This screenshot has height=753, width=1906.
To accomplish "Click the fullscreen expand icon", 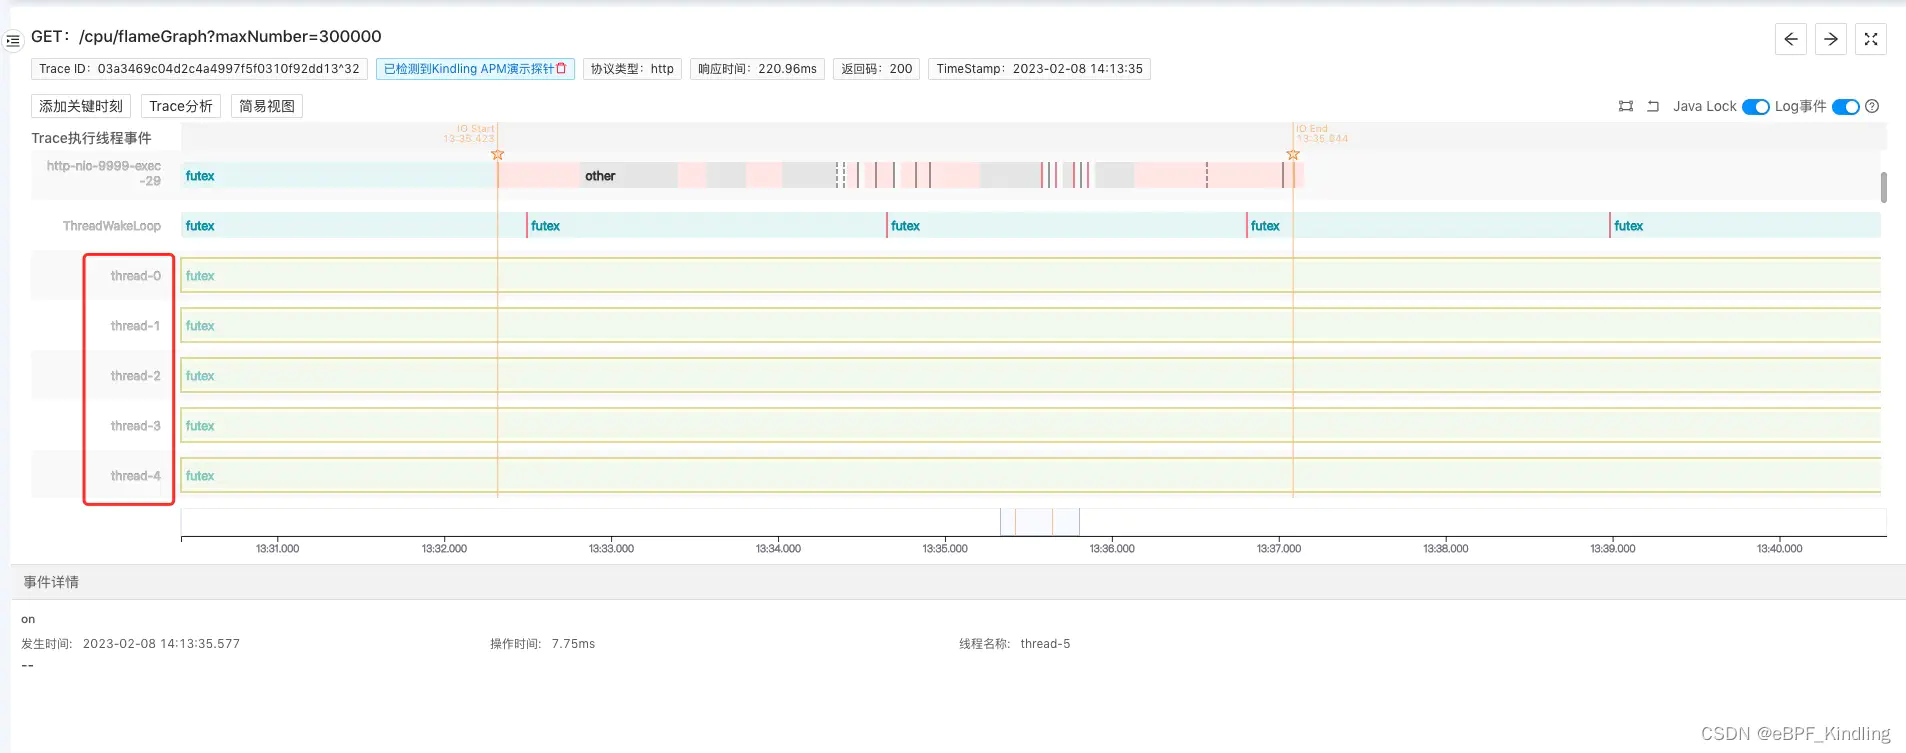I will pos(1870,39).
